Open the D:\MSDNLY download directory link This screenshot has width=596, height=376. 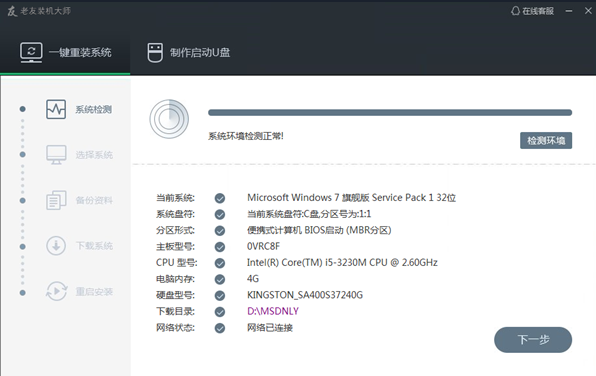273,311
